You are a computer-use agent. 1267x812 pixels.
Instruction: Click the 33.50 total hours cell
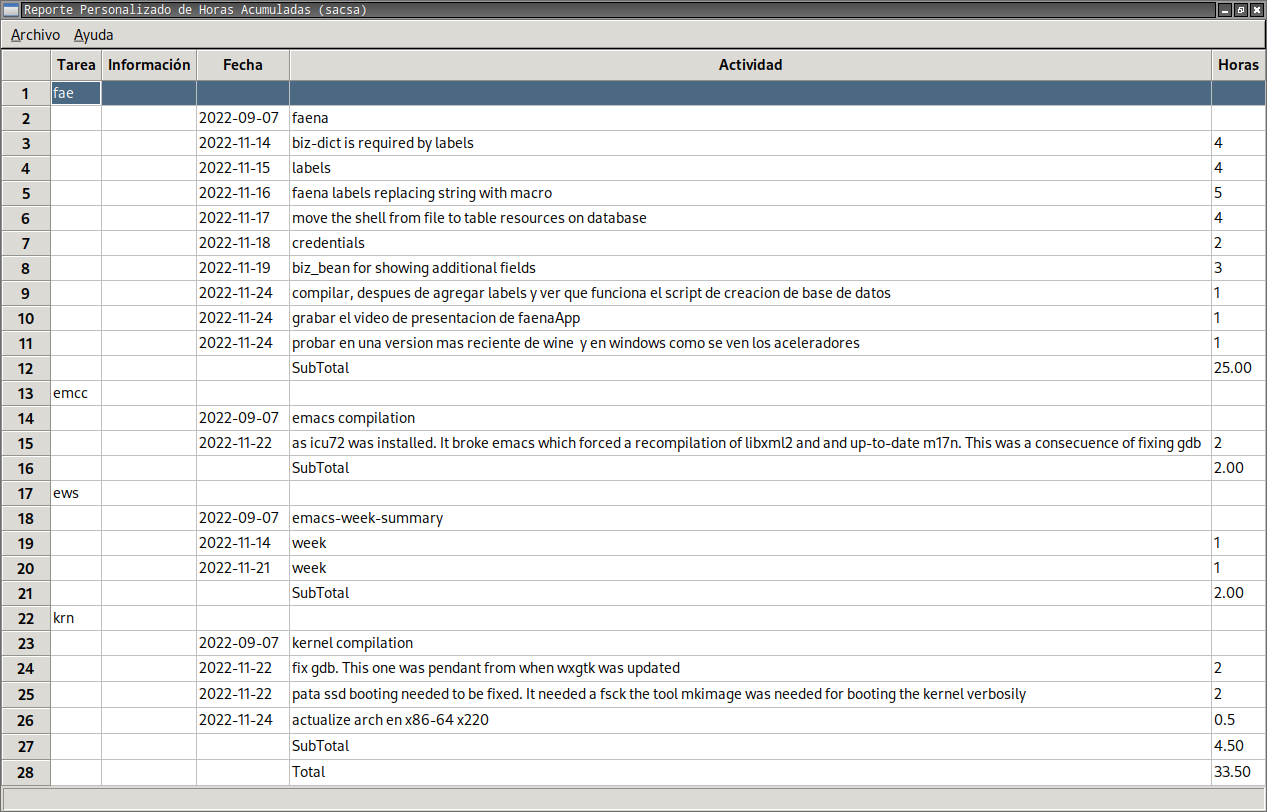tap(1238, 772)
